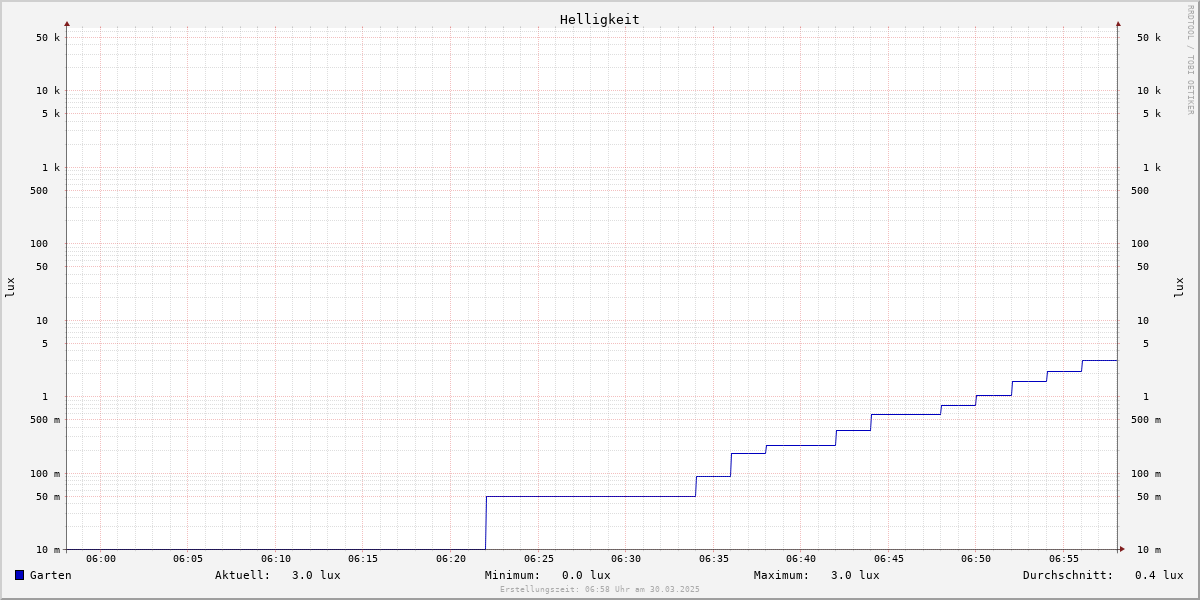Click the 06:20 time axis label
The image size is (1200, 600).
451,559
